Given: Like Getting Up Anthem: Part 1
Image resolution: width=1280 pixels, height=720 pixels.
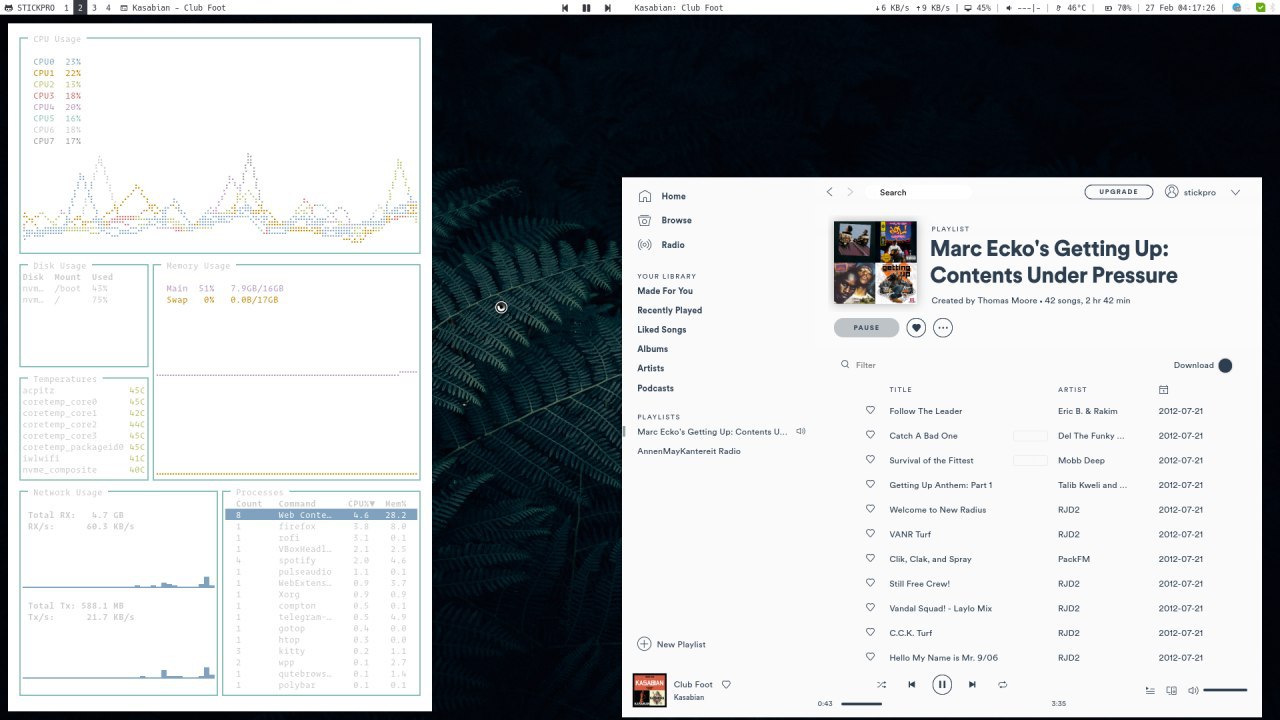Looking at the screenshot, I should (x=870, y=485).
